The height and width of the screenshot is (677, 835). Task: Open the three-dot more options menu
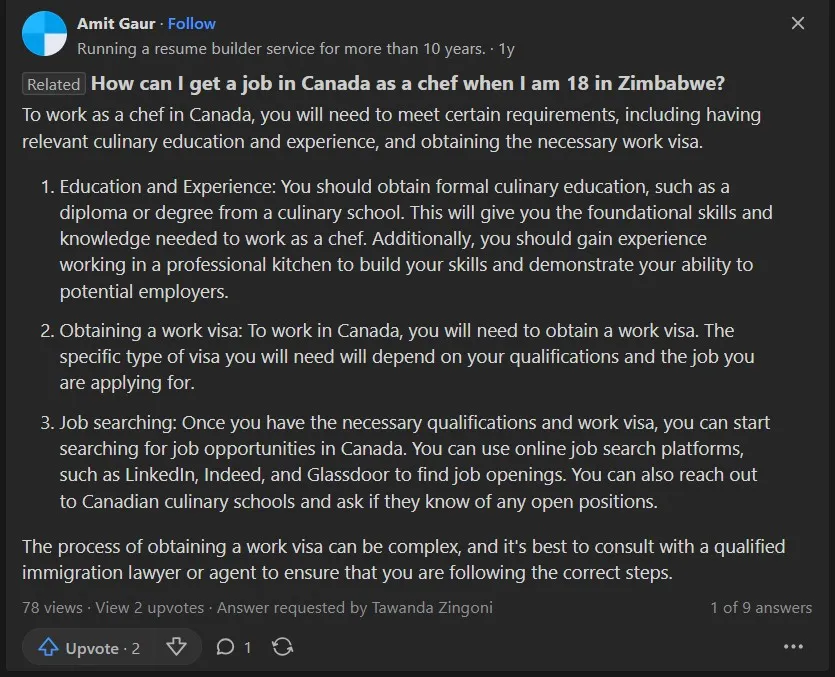[793, 647]
